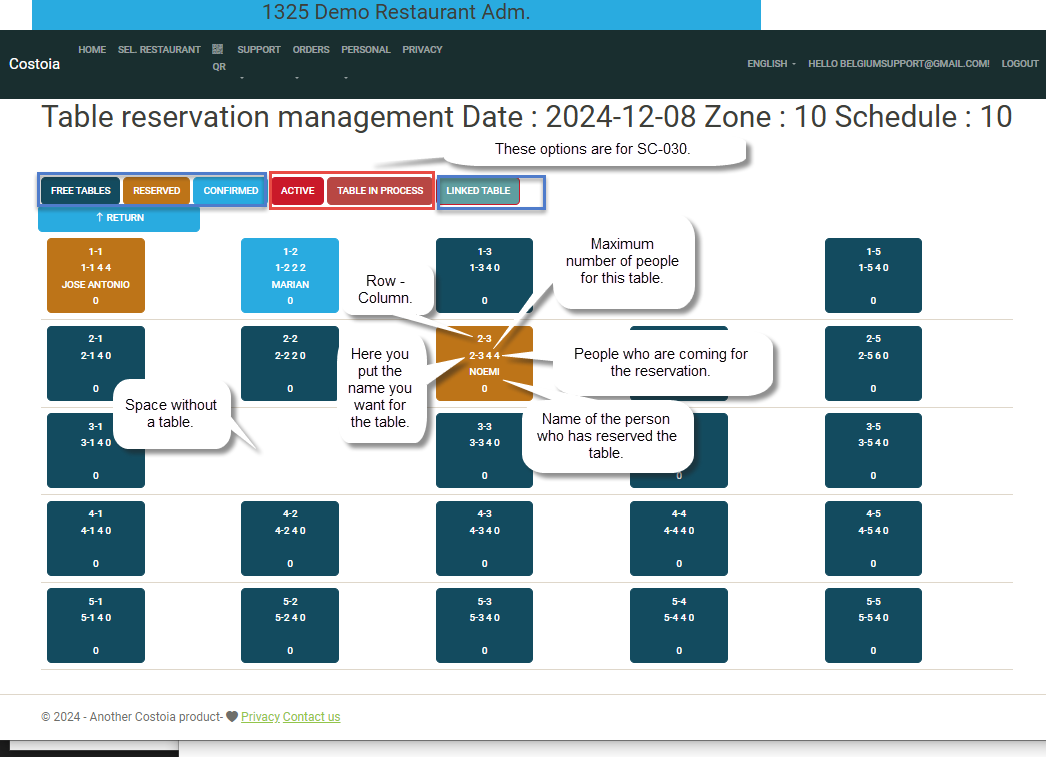The image size is (1046, 757).
Task: Toggle the Free Tables filter
Action: pos(81,191)
